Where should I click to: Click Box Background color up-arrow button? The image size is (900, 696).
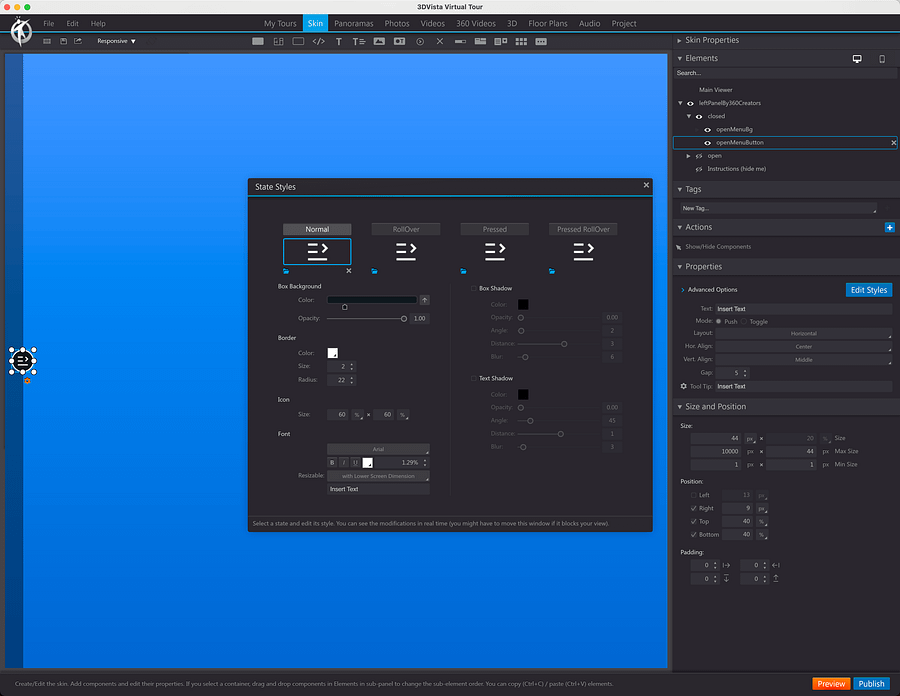424,300
